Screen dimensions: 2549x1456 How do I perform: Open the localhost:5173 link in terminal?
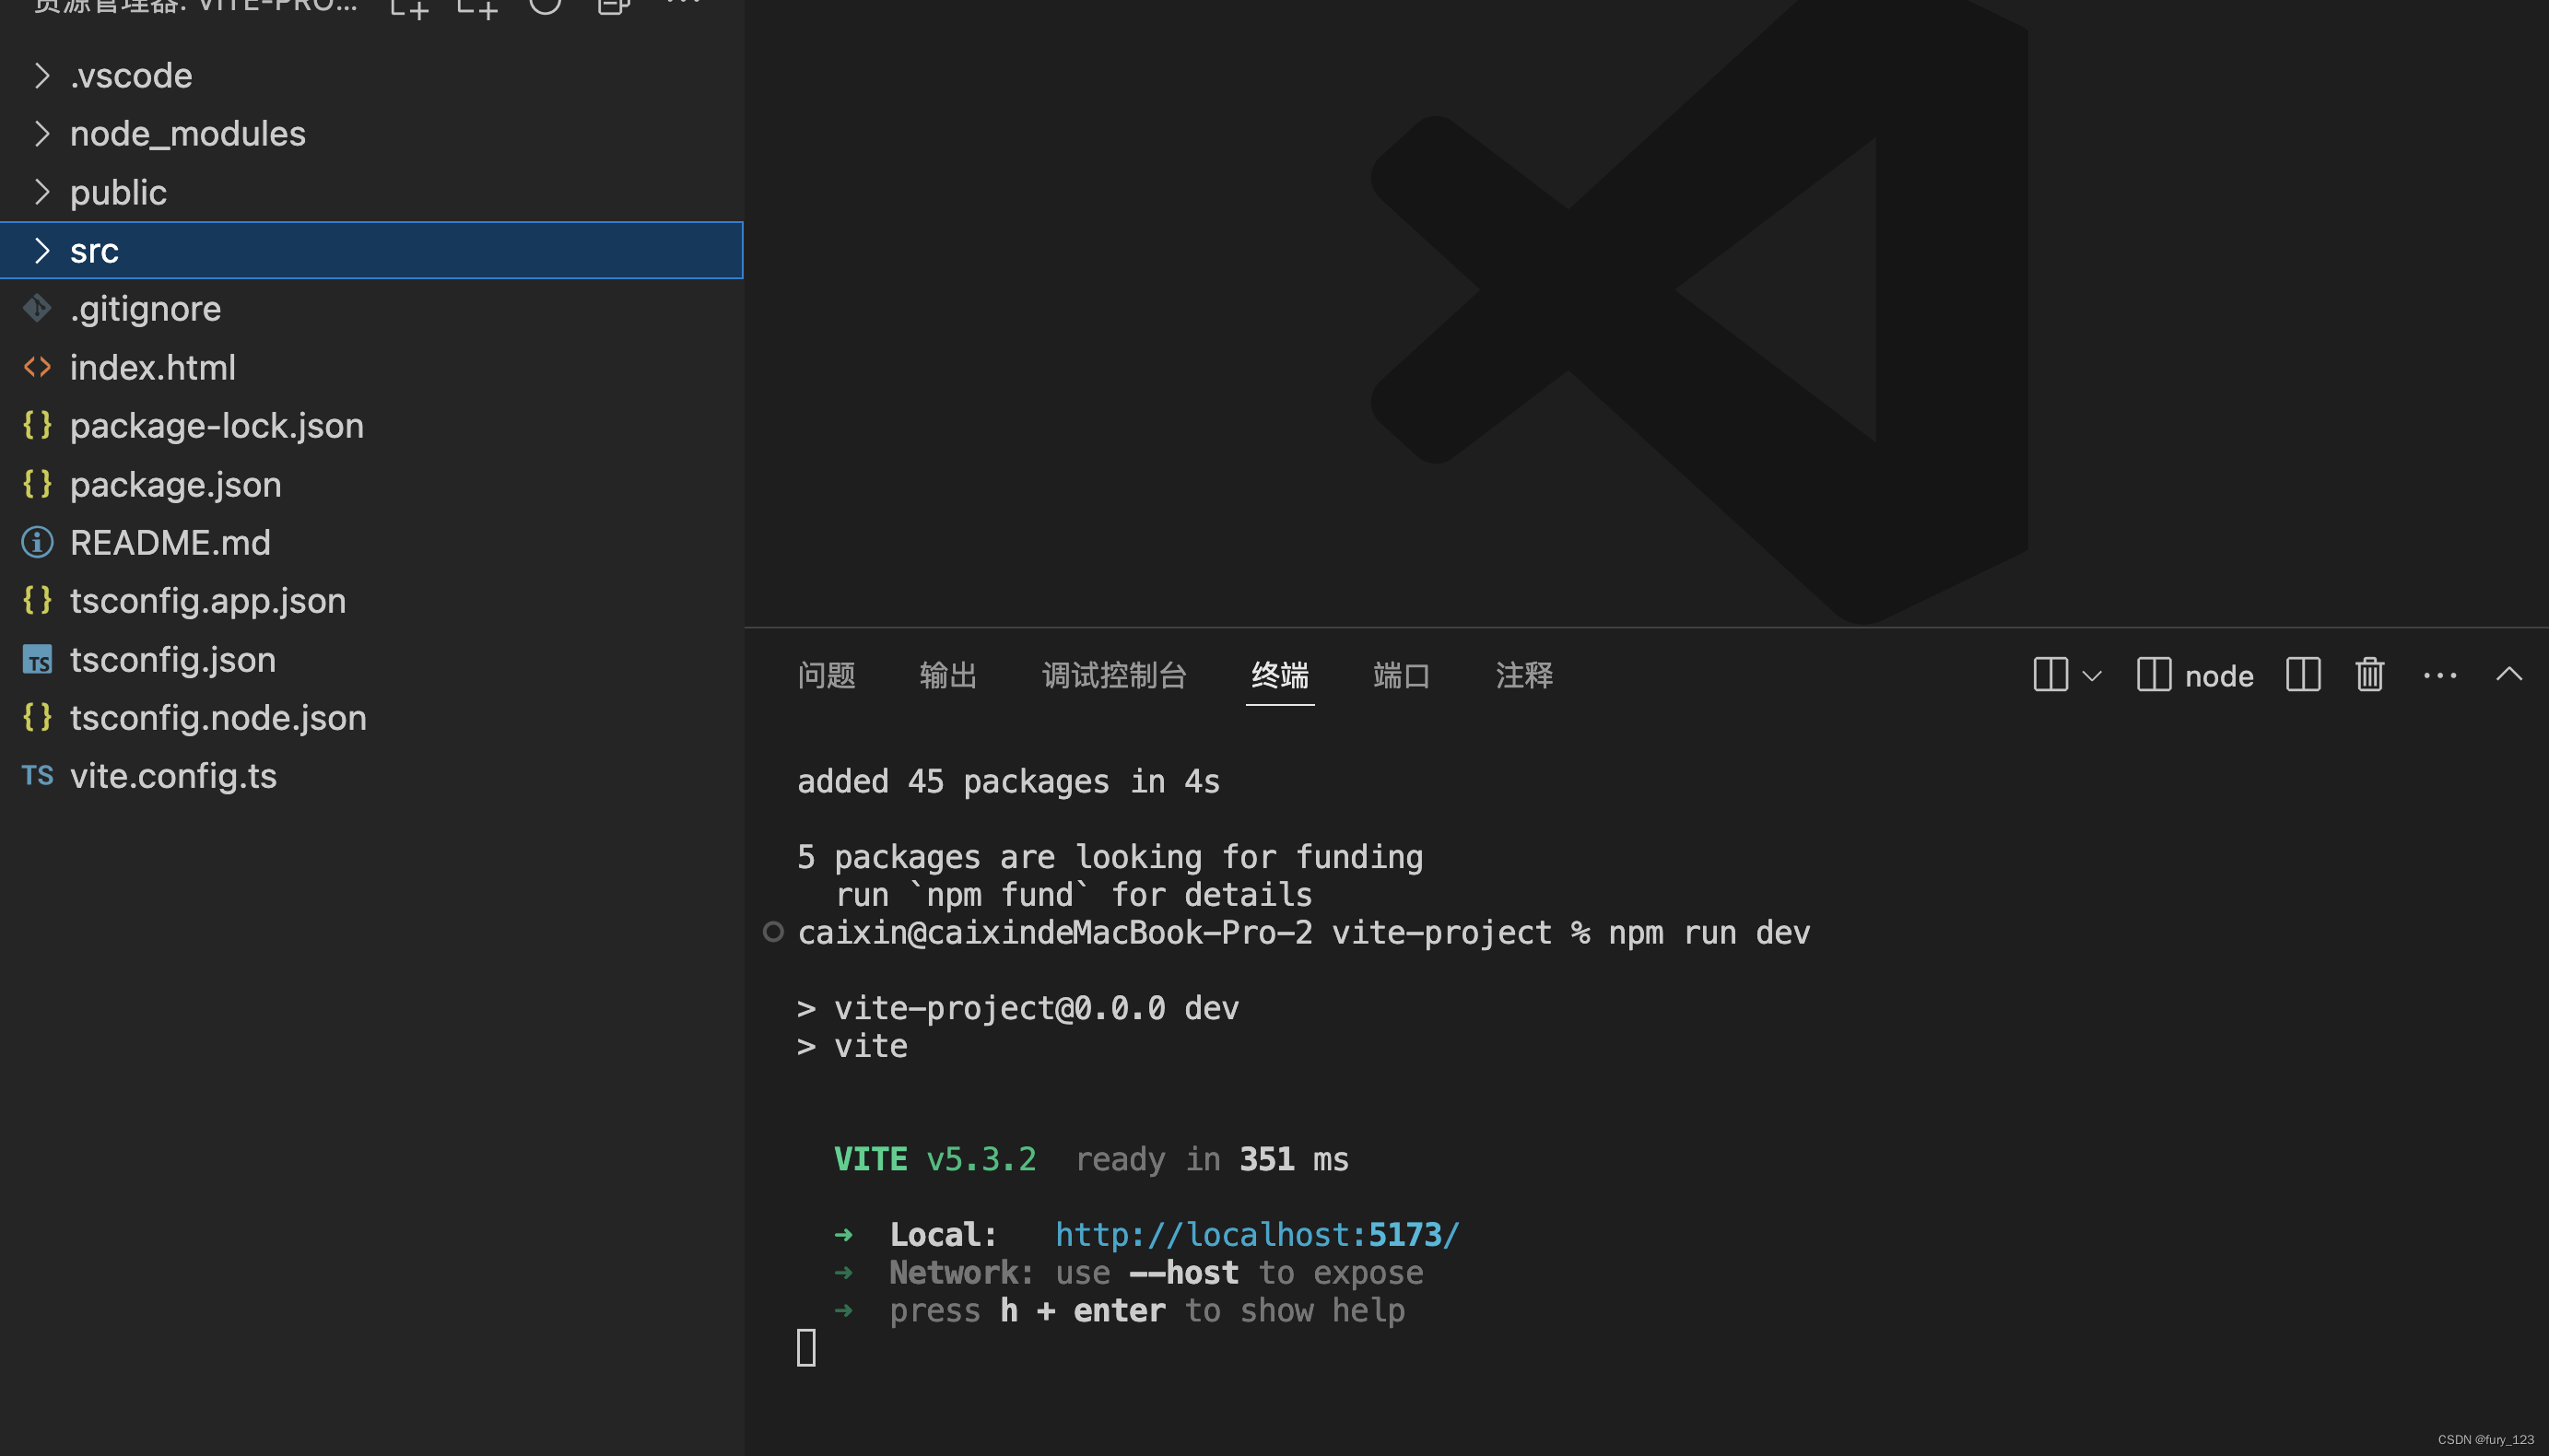tap(1256, 1234)
